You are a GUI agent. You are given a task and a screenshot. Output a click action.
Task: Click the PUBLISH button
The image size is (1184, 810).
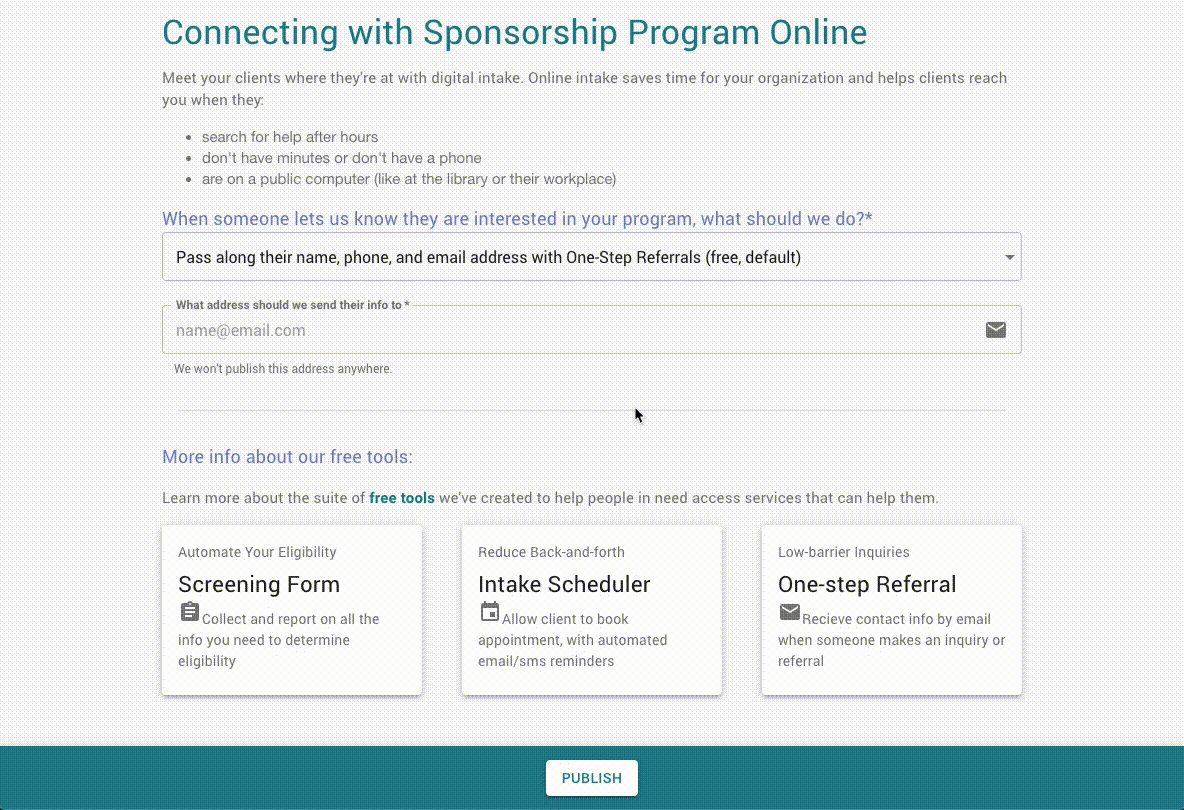coord(591,778)
